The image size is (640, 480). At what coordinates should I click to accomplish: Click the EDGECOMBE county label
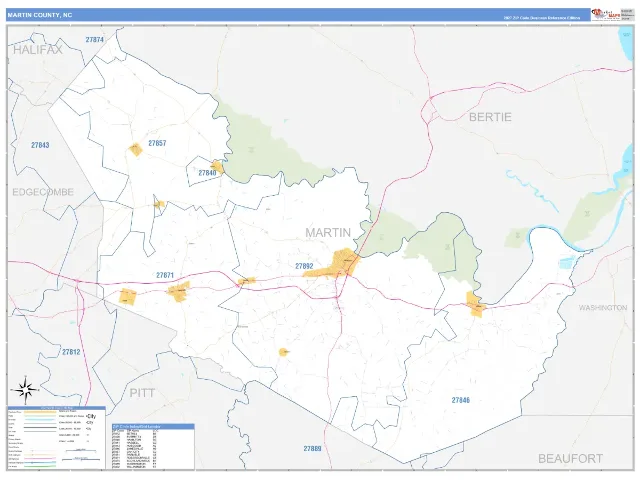click(x=43, y=192)
